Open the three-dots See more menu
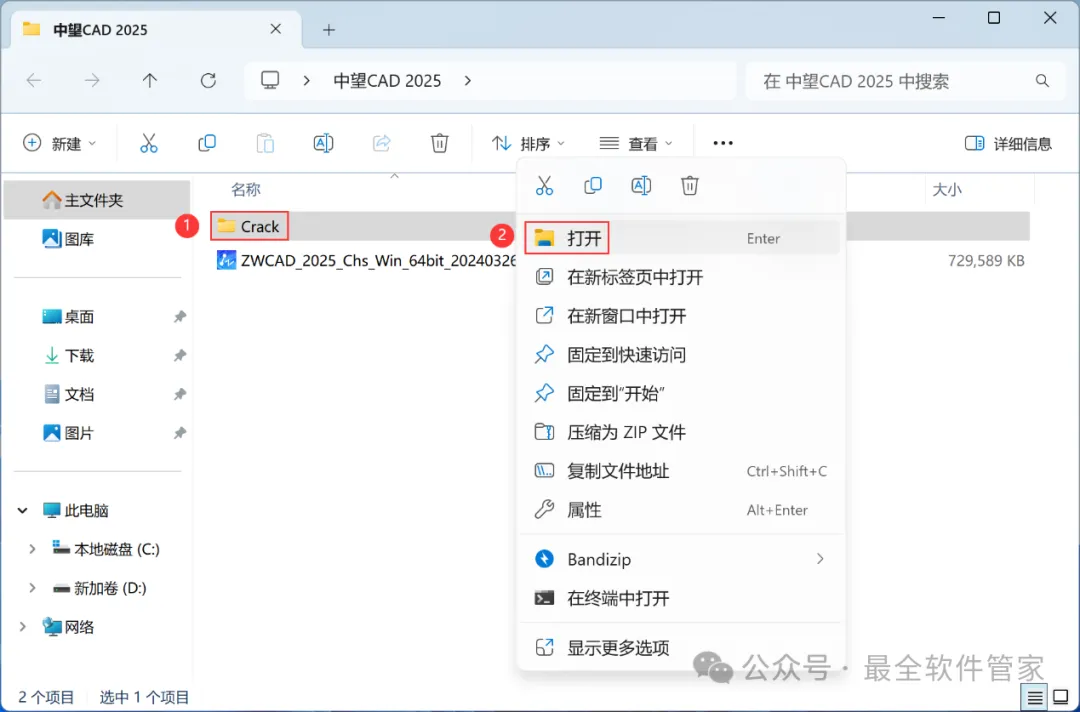Screen dimensions: 1080x712 coord(723,143)
